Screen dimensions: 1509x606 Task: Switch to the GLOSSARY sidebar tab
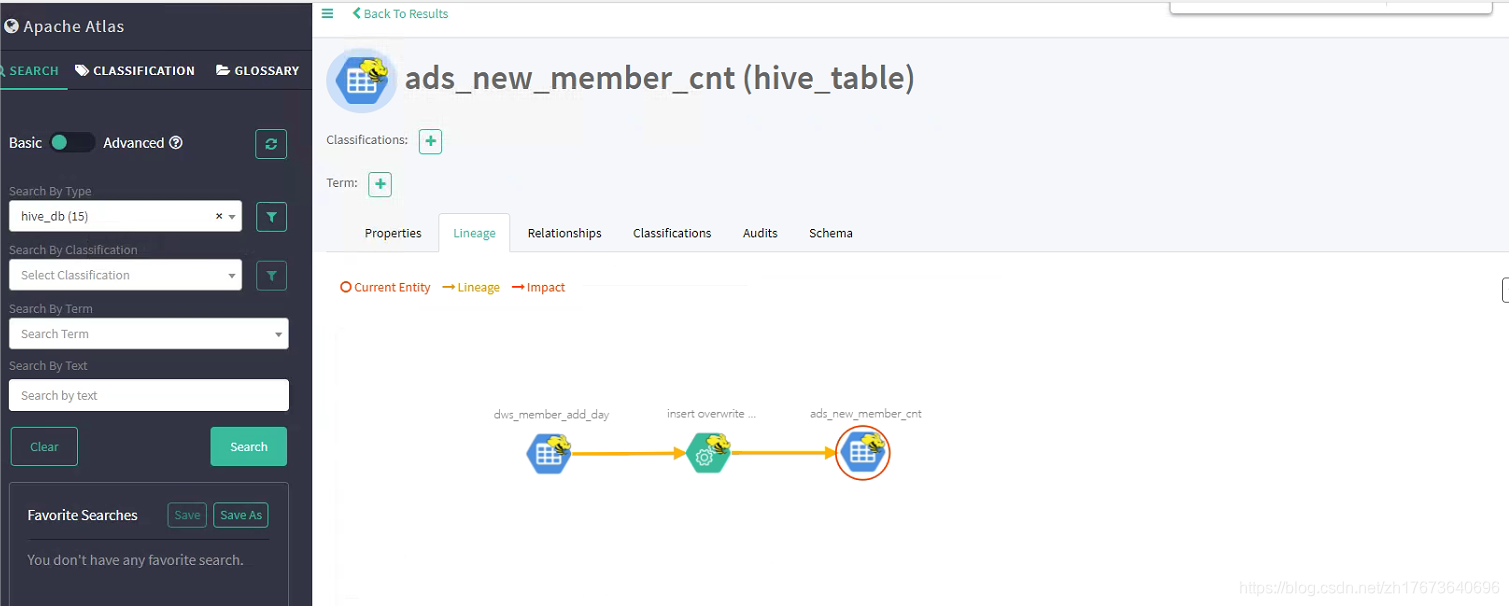click(257, 71)
